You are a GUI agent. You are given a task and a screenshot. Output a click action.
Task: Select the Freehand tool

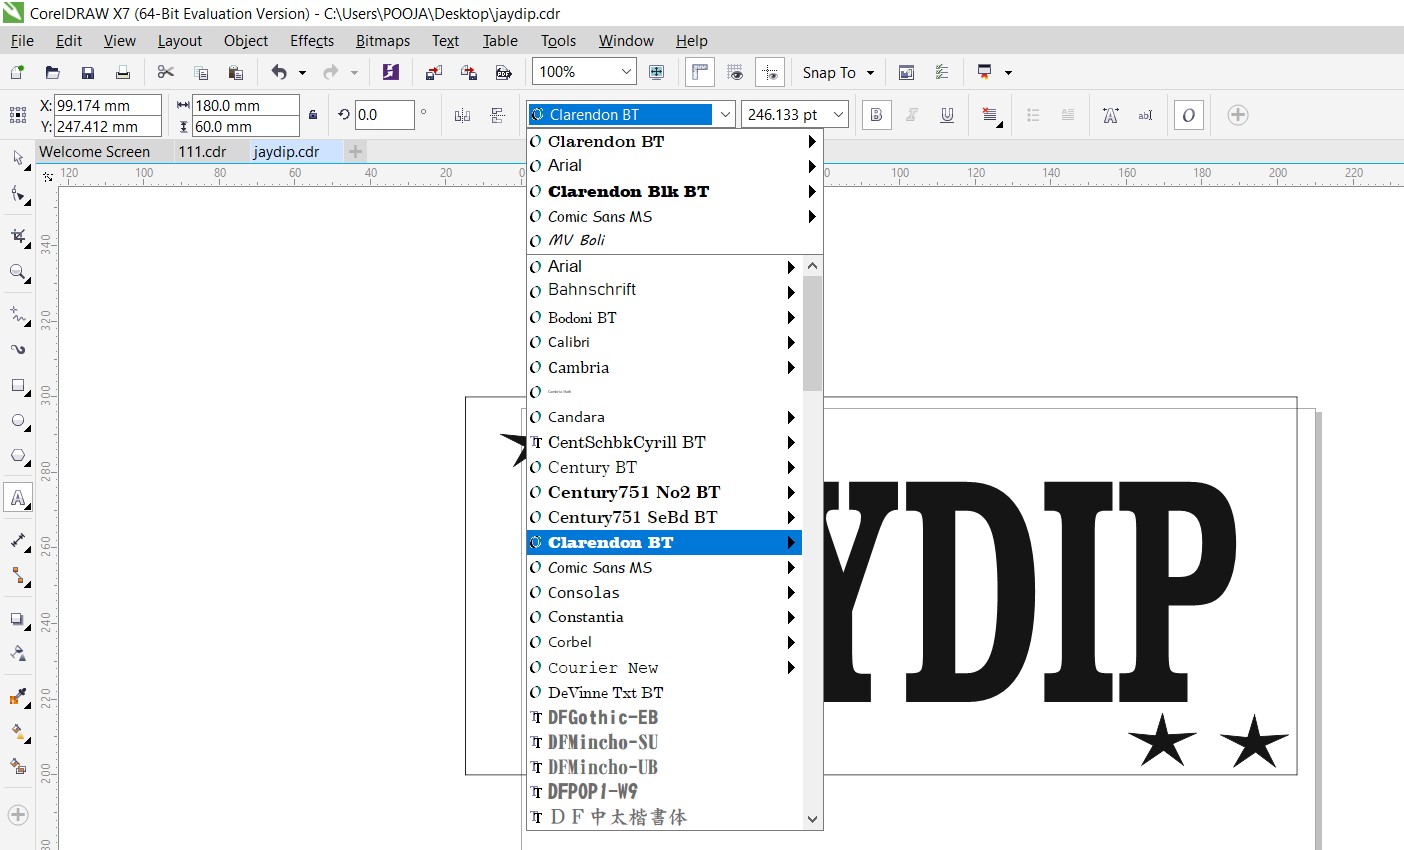[x=18, y=315]
